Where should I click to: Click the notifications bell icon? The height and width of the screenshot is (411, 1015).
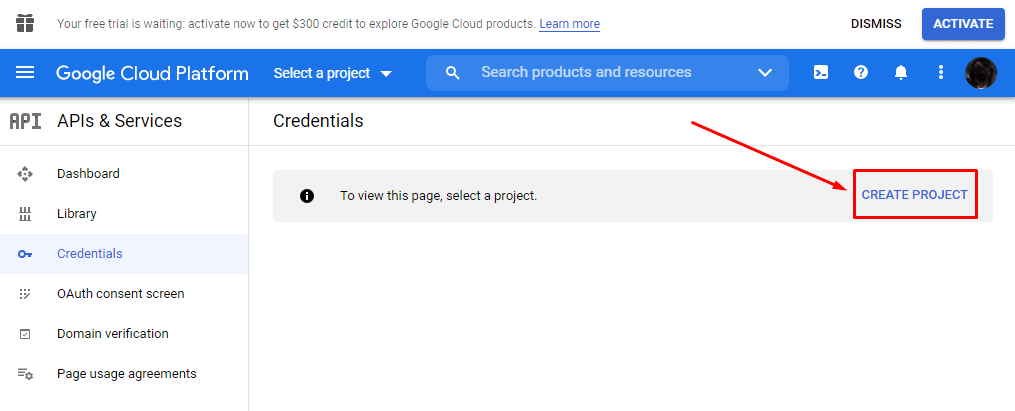coord(901,73)
